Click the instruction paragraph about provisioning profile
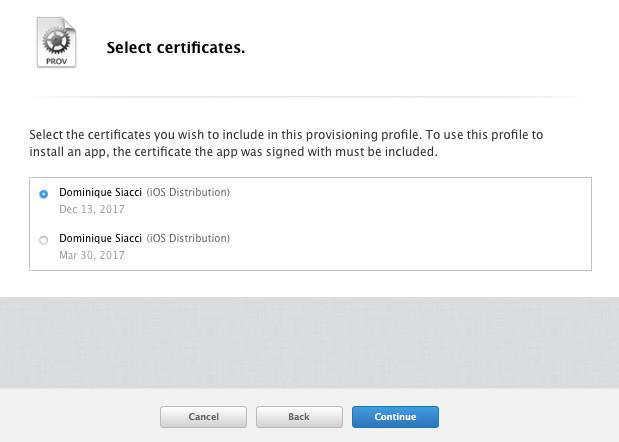 pos(286,143)
